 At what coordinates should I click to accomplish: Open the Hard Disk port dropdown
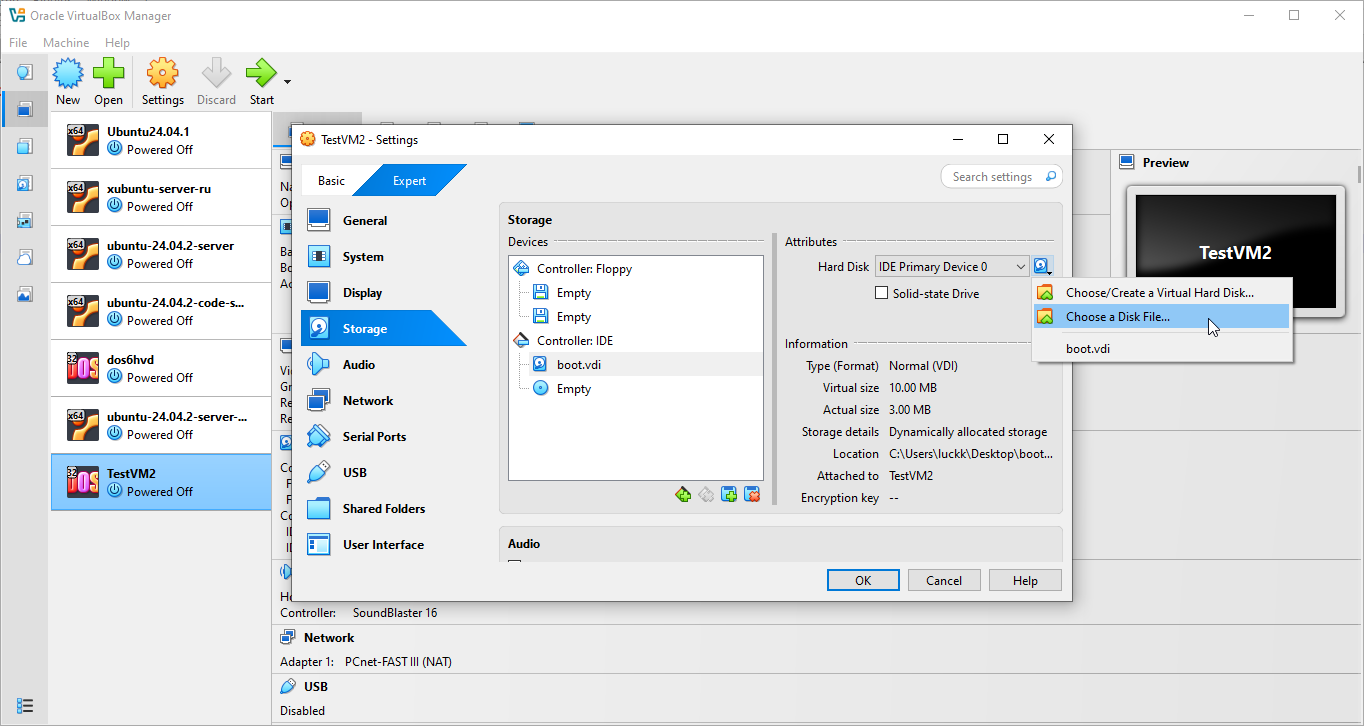(x=950, y=265)
